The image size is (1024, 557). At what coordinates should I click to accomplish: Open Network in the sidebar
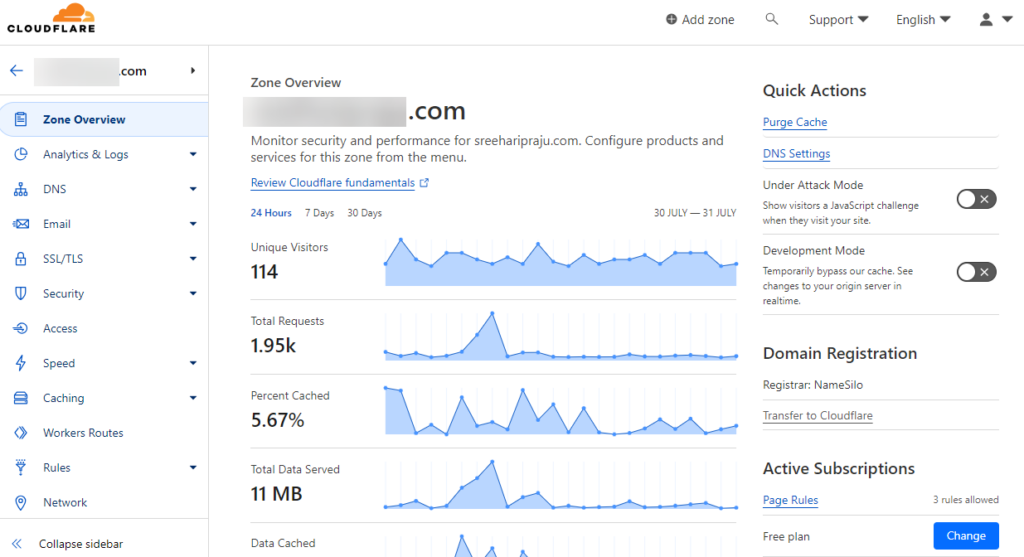(x=104, y=502)
